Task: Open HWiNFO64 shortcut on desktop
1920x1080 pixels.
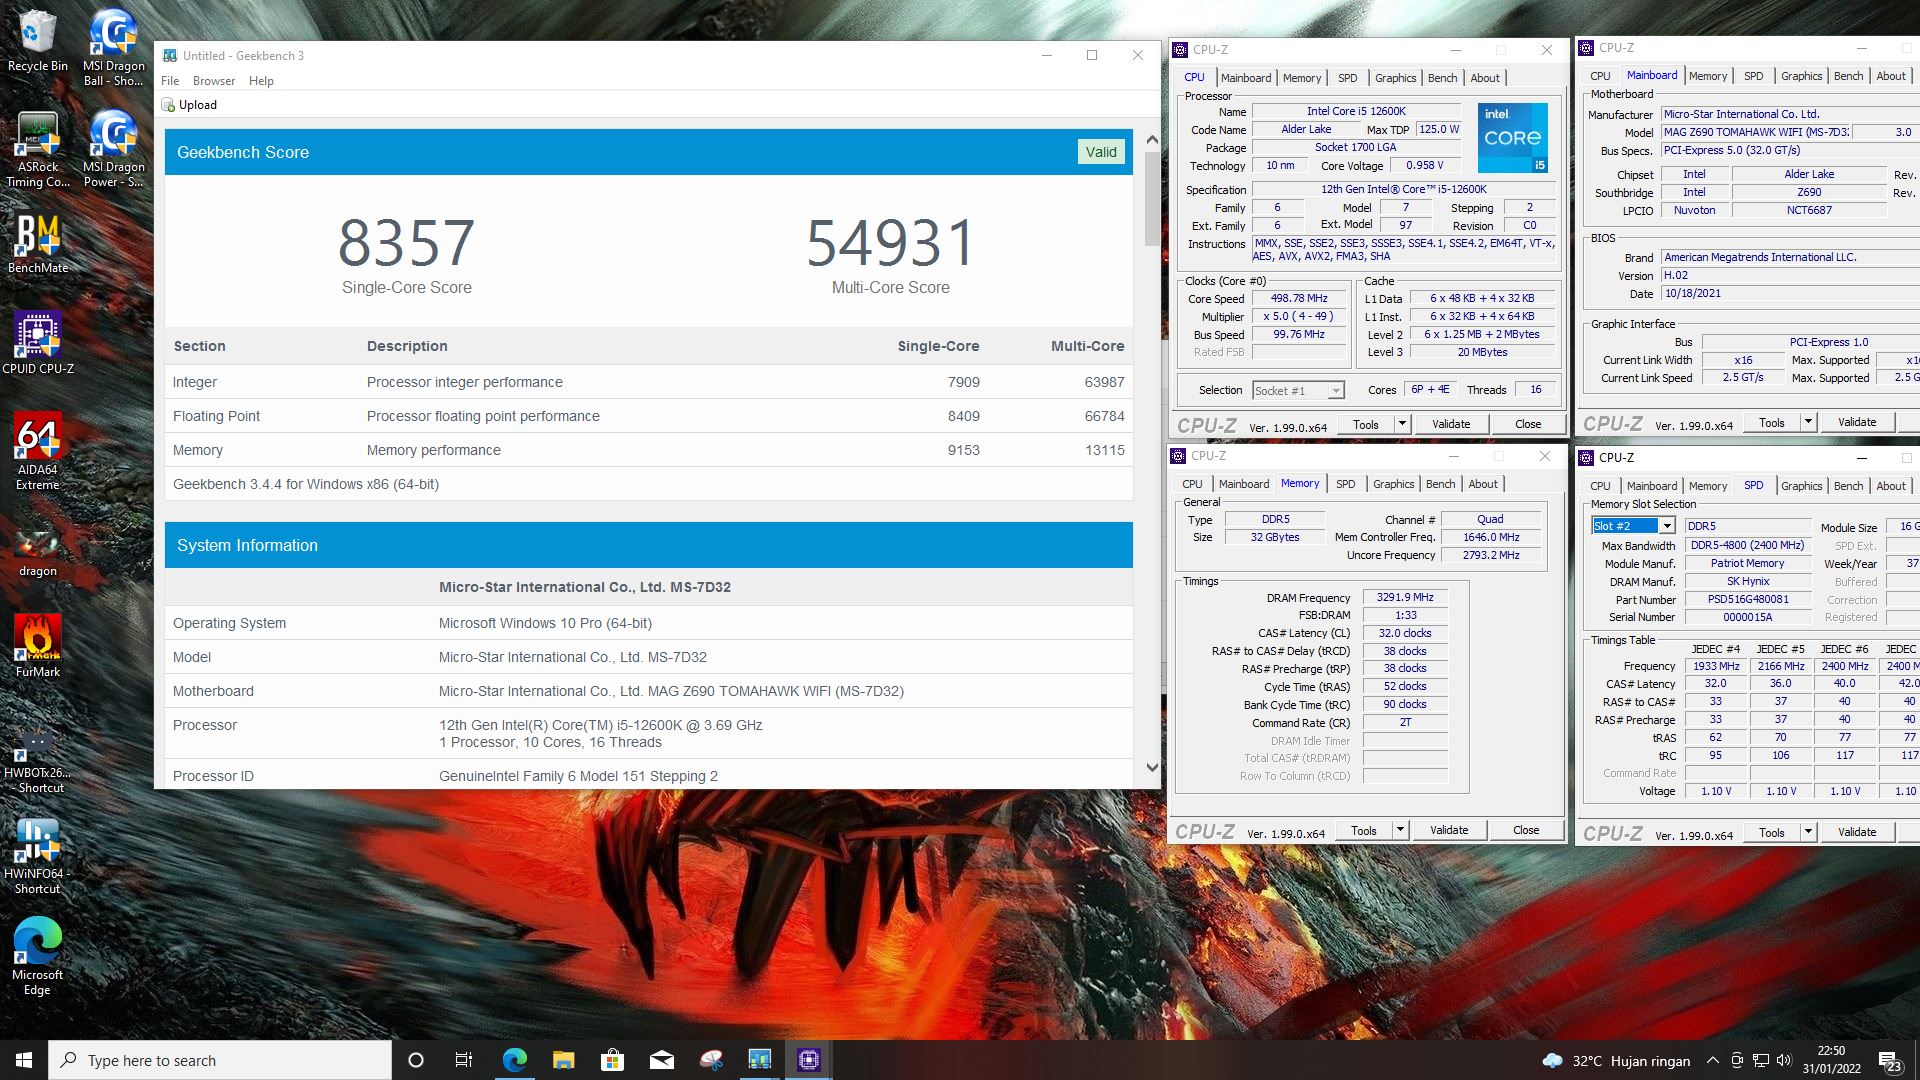Action: coord(37,856)
